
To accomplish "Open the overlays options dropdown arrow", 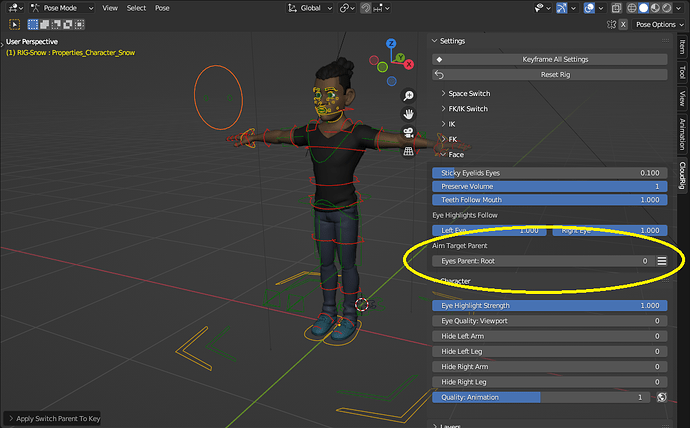I will tap(601, 8).
